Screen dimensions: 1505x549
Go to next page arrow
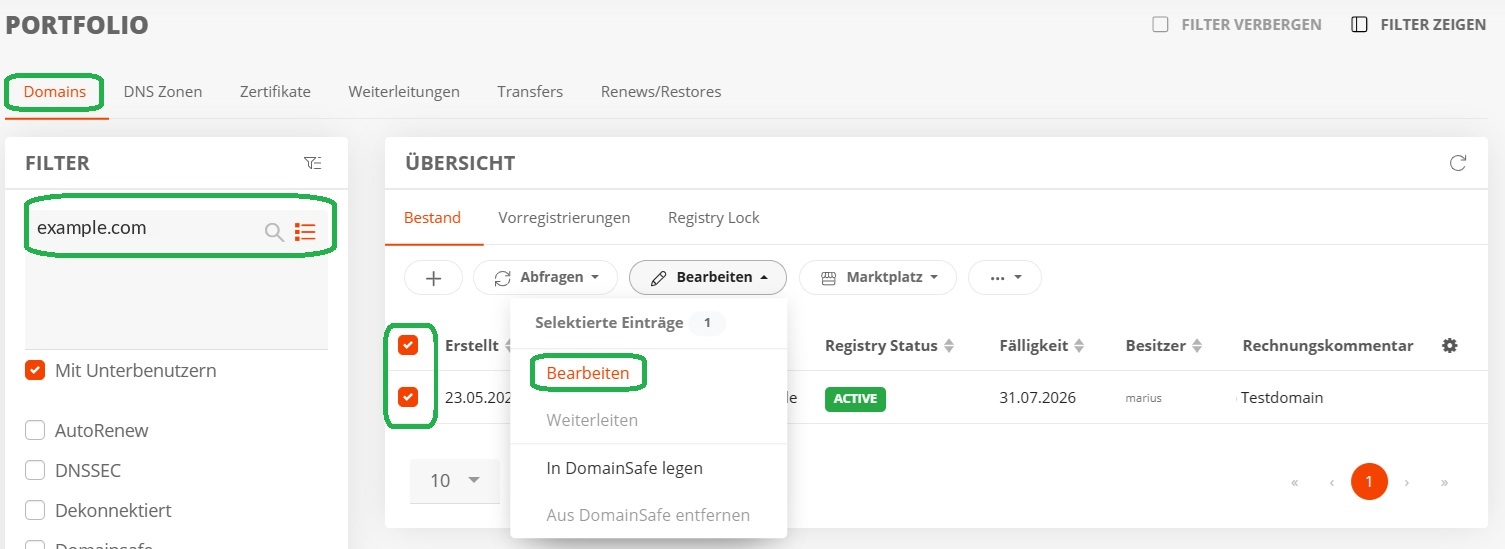1407,482
